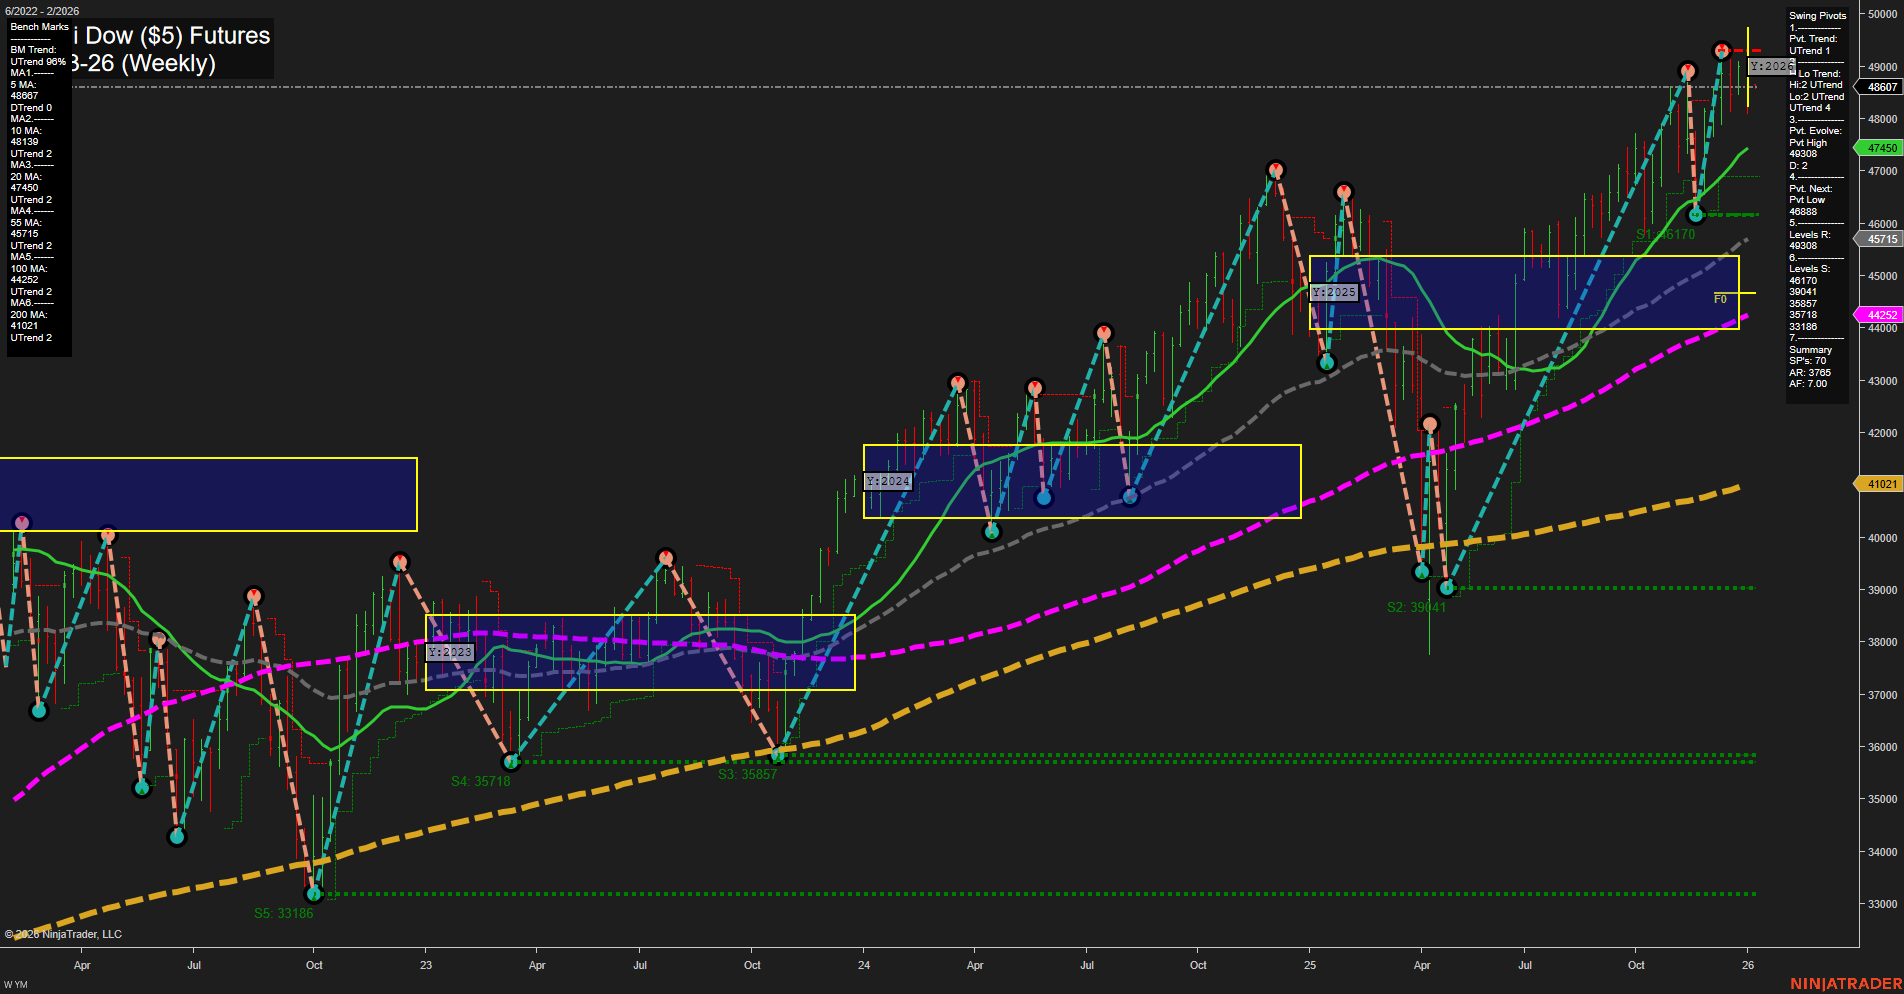Click the S2: 39041 support level label
Image resolution: width=1904 pixels, height=994 pixels.
pyautogui.click(x=1416, y=605)
